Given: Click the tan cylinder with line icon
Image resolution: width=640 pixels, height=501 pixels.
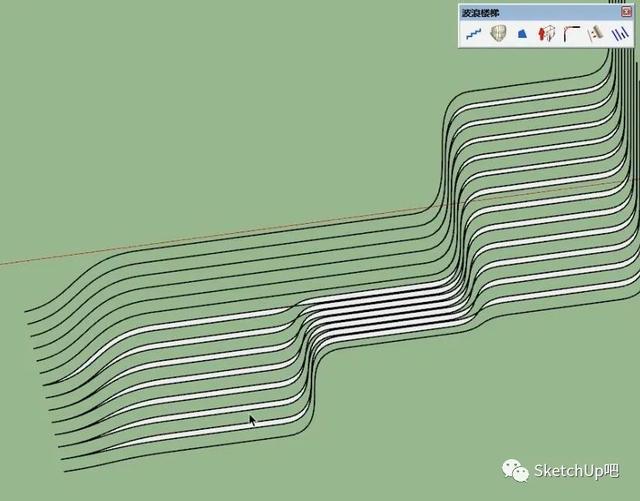Looking at the screenshot, I should pyautogui.click(x=596, y=33).
